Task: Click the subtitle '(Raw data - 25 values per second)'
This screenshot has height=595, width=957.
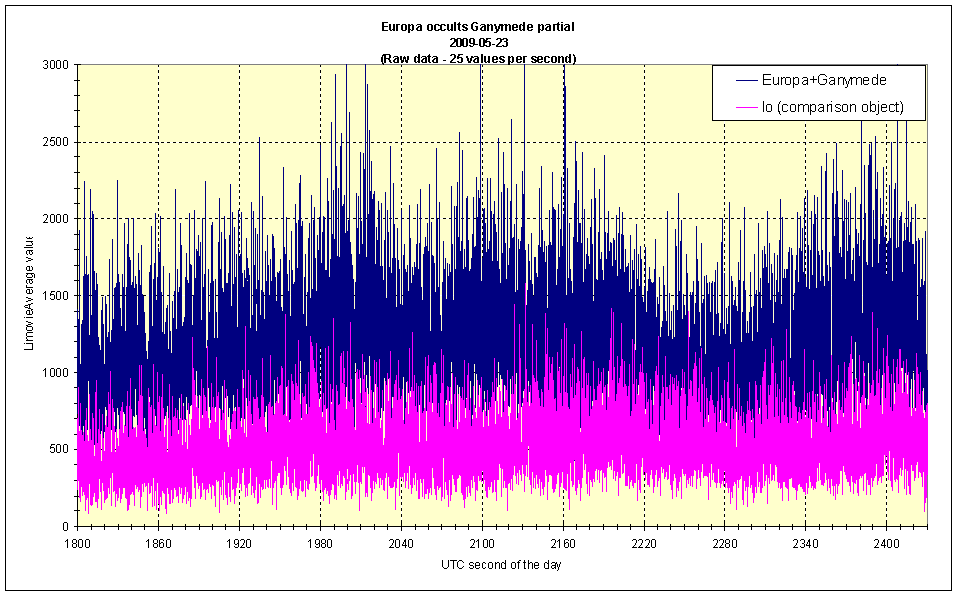Action: [x=478, y=59]
